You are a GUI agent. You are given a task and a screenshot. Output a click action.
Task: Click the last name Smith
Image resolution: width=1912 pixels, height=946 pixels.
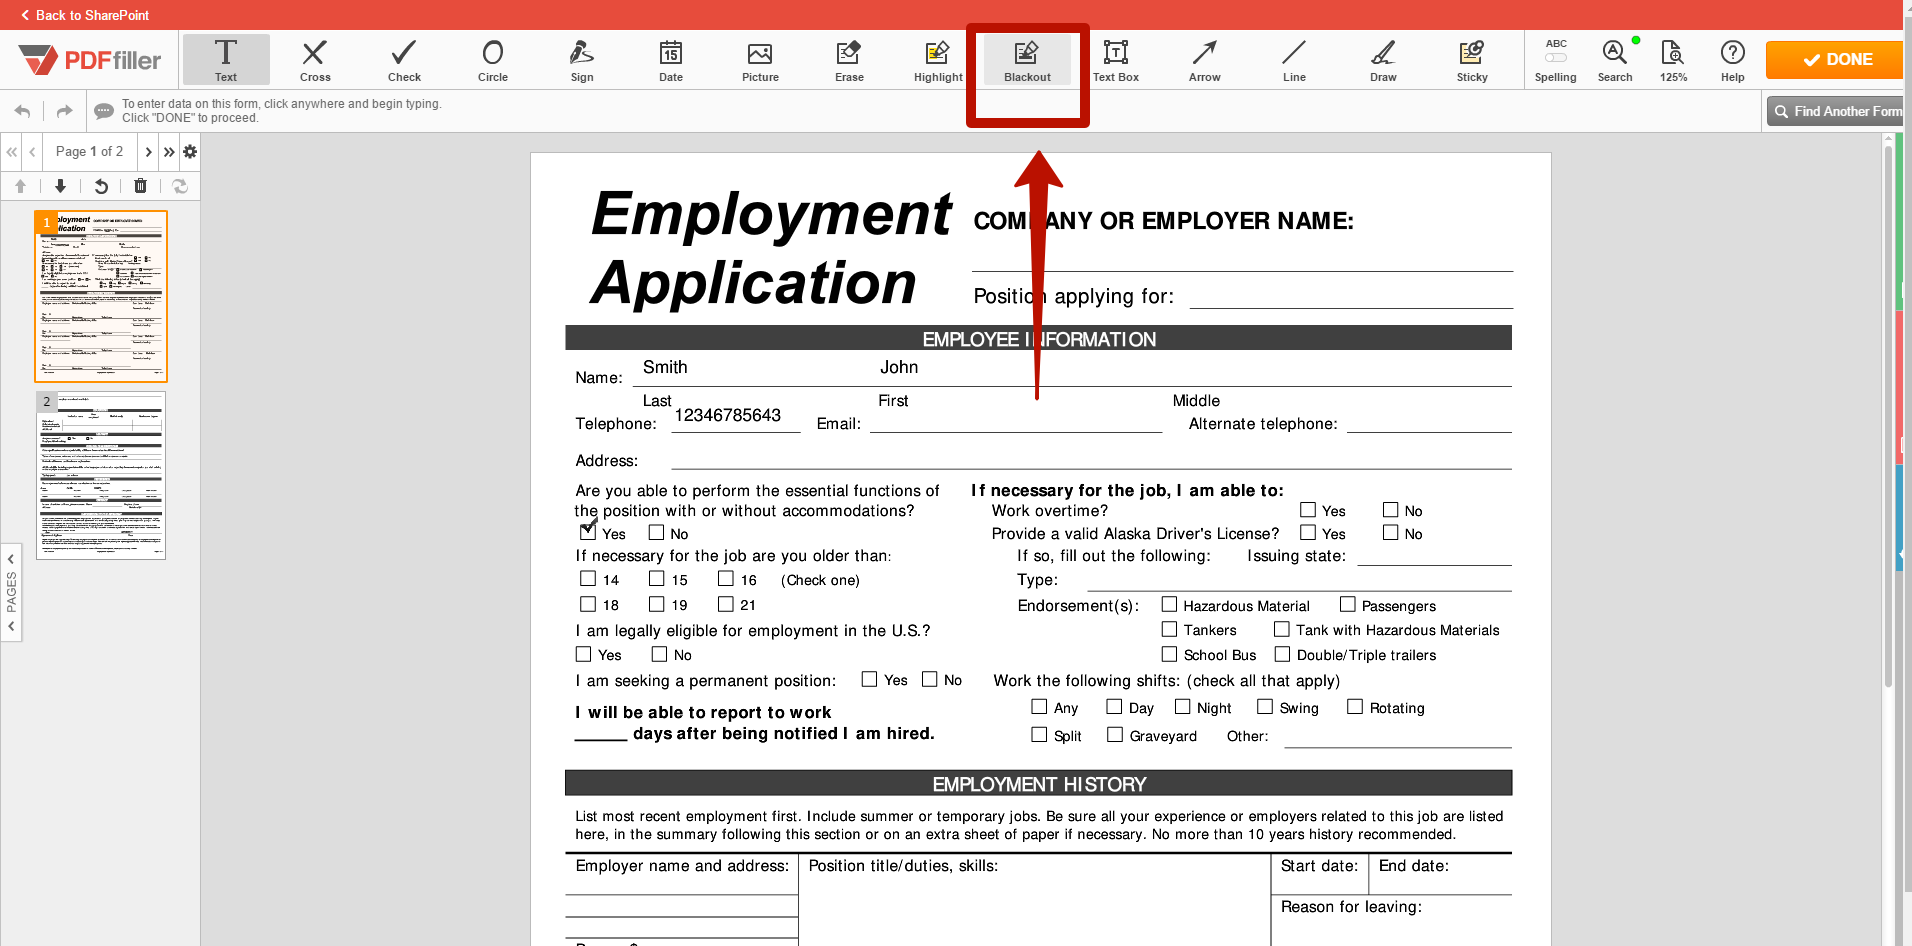tap(665, 367)
